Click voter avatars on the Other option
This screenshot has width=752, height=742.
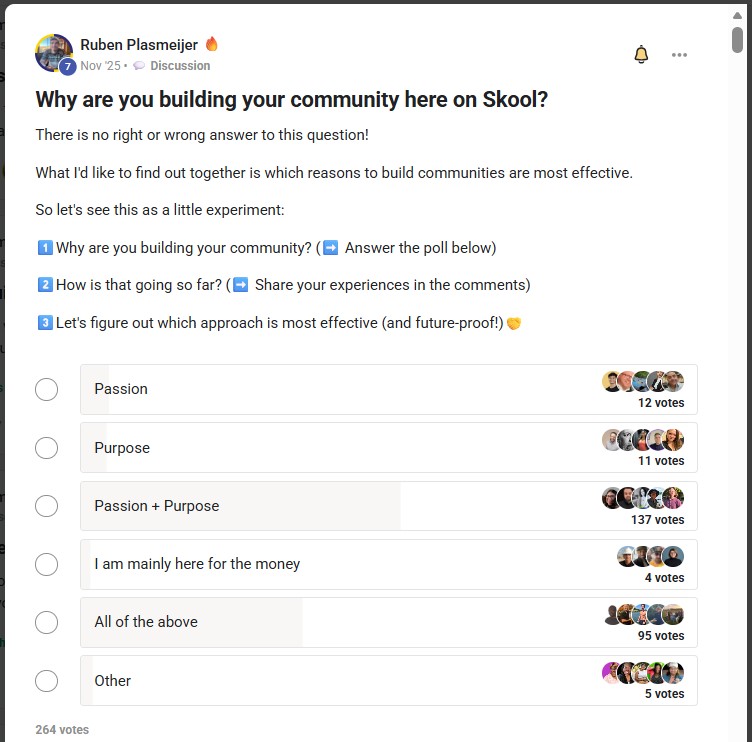[x=643, y=673]
